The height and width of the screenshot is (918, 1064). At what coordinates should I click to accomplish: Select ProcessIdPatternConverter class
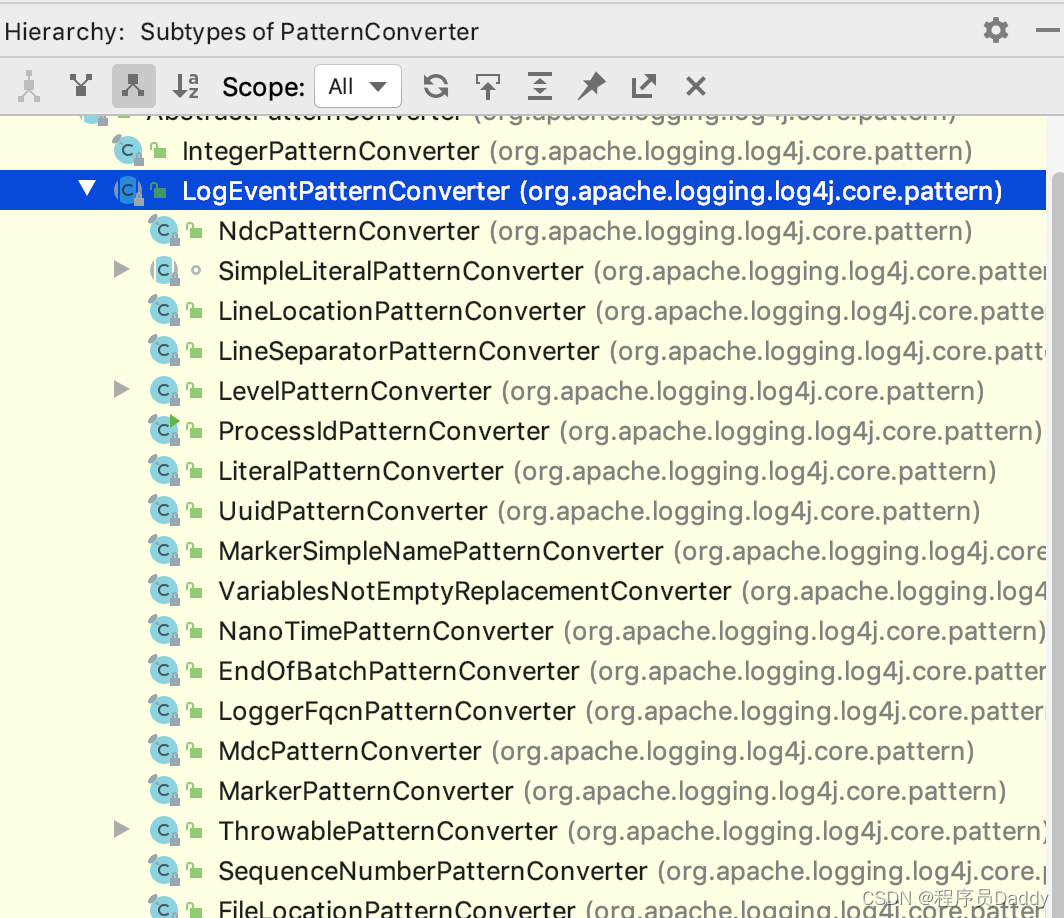coord(383,432)
